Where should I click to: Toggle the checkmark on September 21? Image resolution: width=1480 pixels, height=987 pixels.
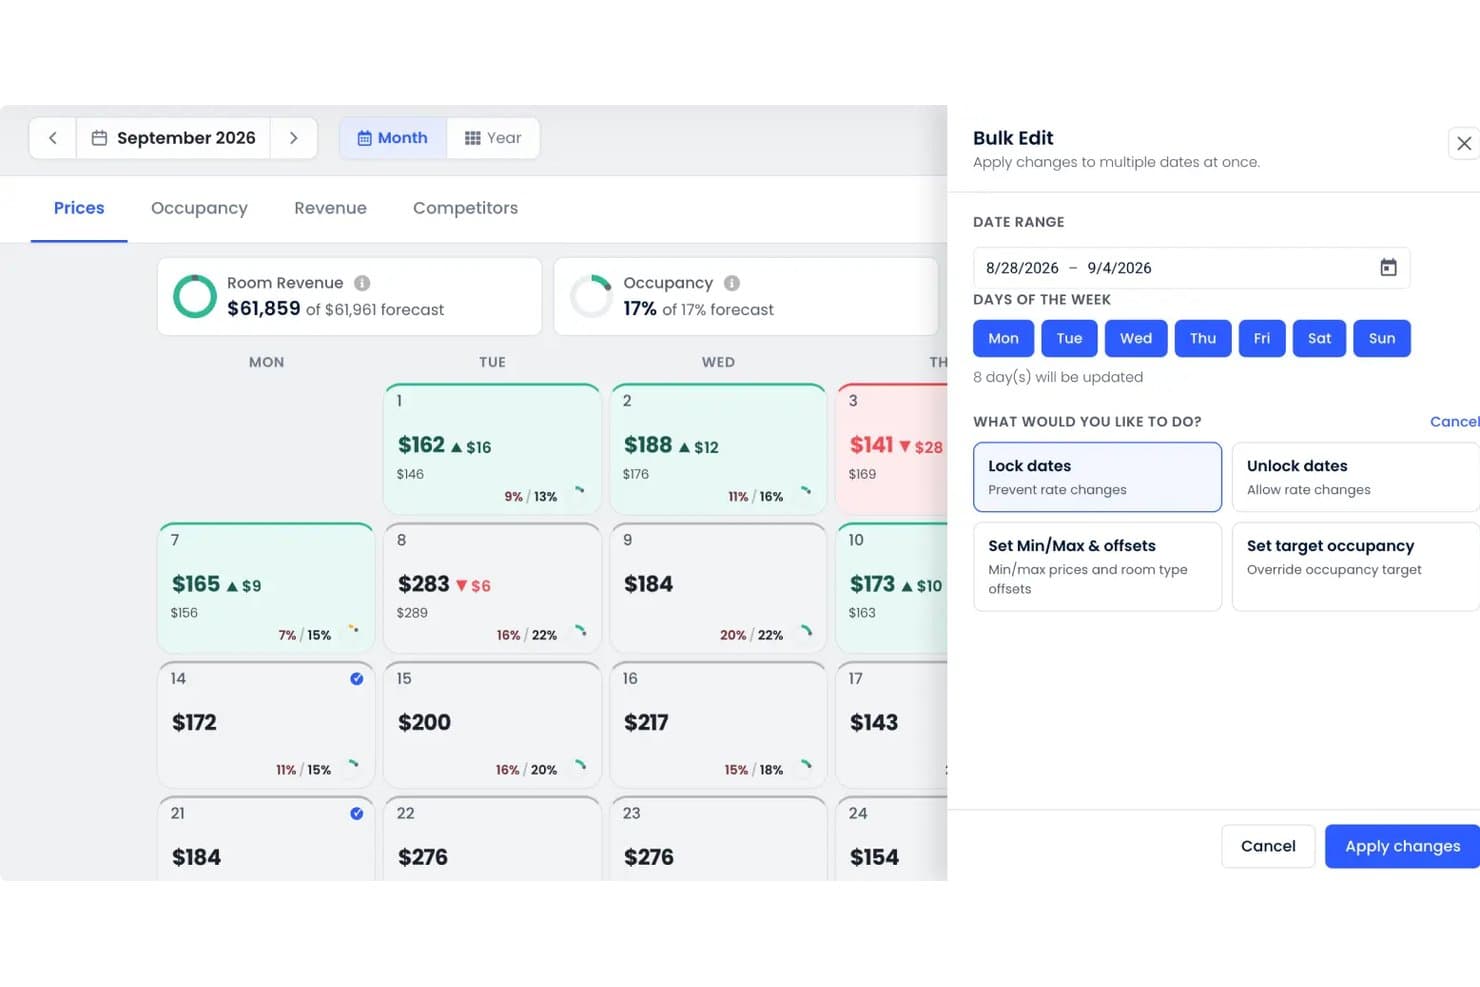357,814
